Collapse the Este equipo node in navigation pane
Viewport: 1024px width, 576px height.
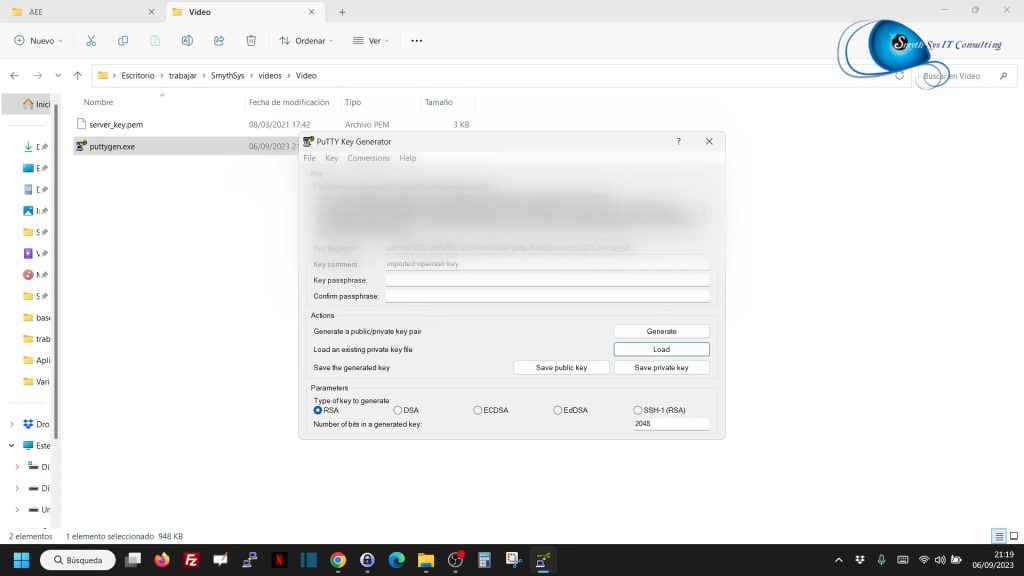click(12, 445)
